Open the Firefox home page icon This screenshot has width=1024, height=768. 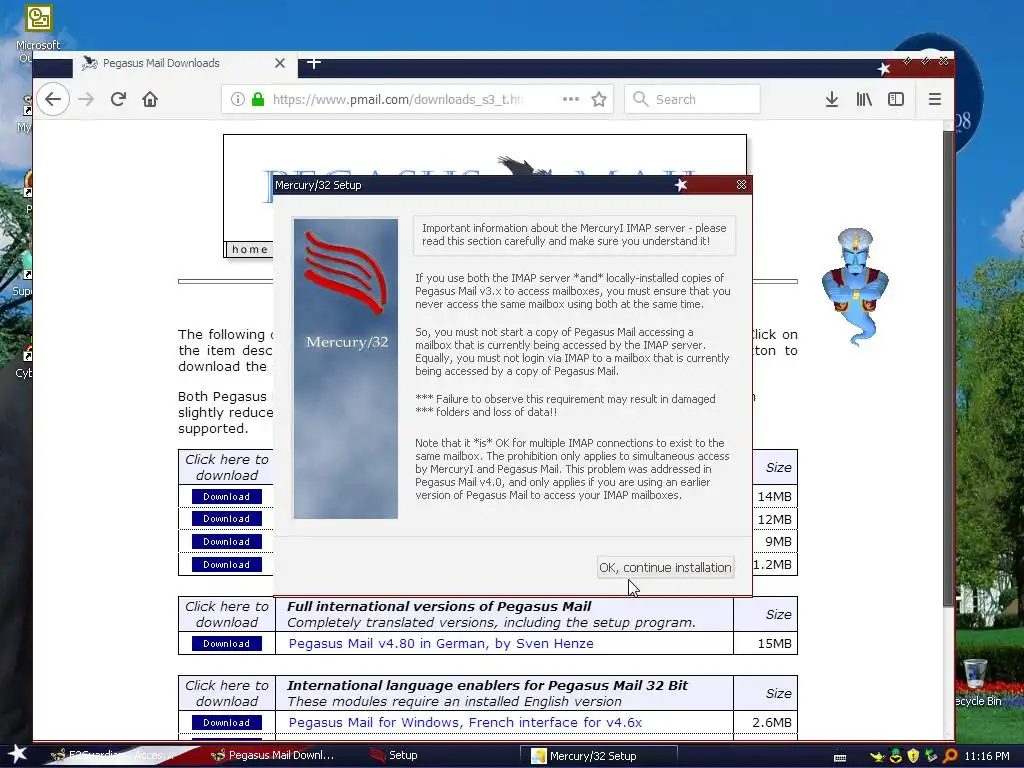150,99
